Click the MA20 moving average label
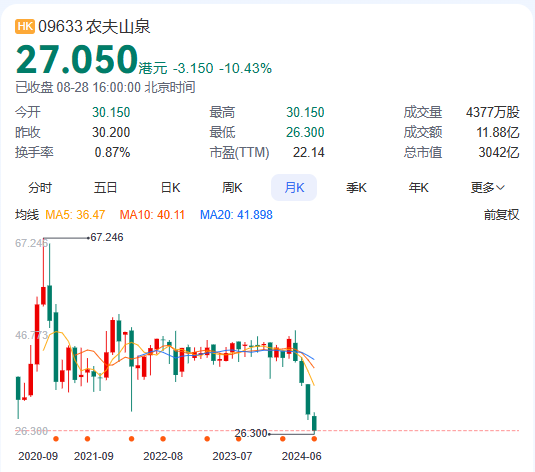This screenshot has width=535, height=472. pyautogui.click(x=236, y=215)
